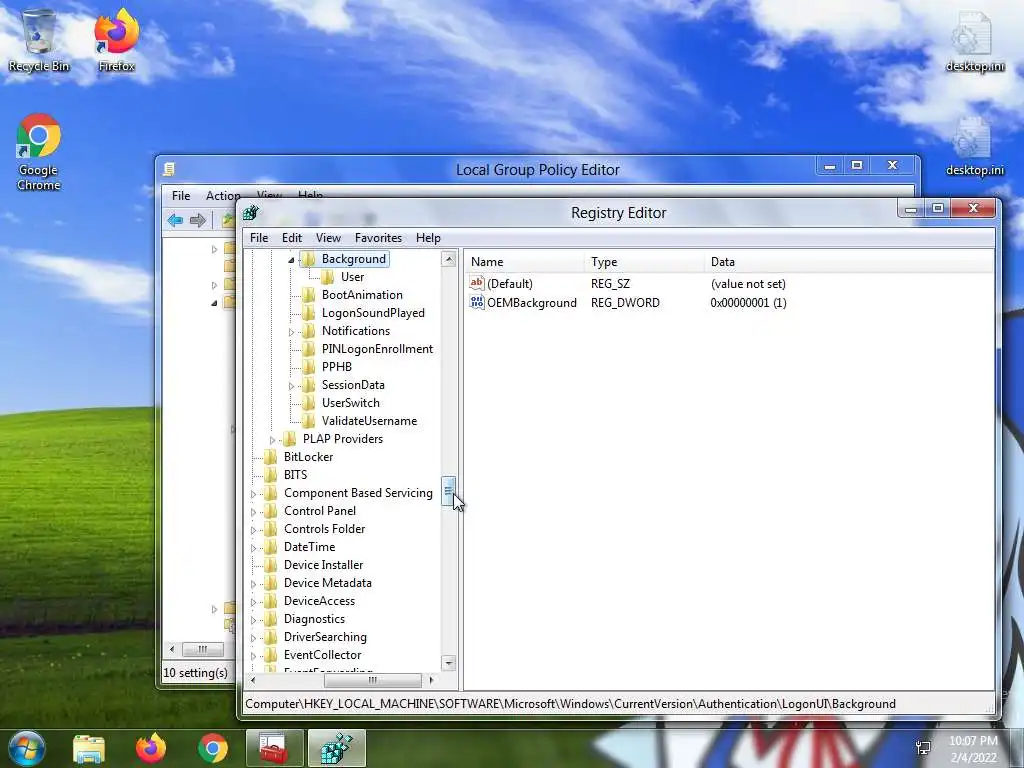
Task: Click the User subkey folder icon
Action: [327, 277]
